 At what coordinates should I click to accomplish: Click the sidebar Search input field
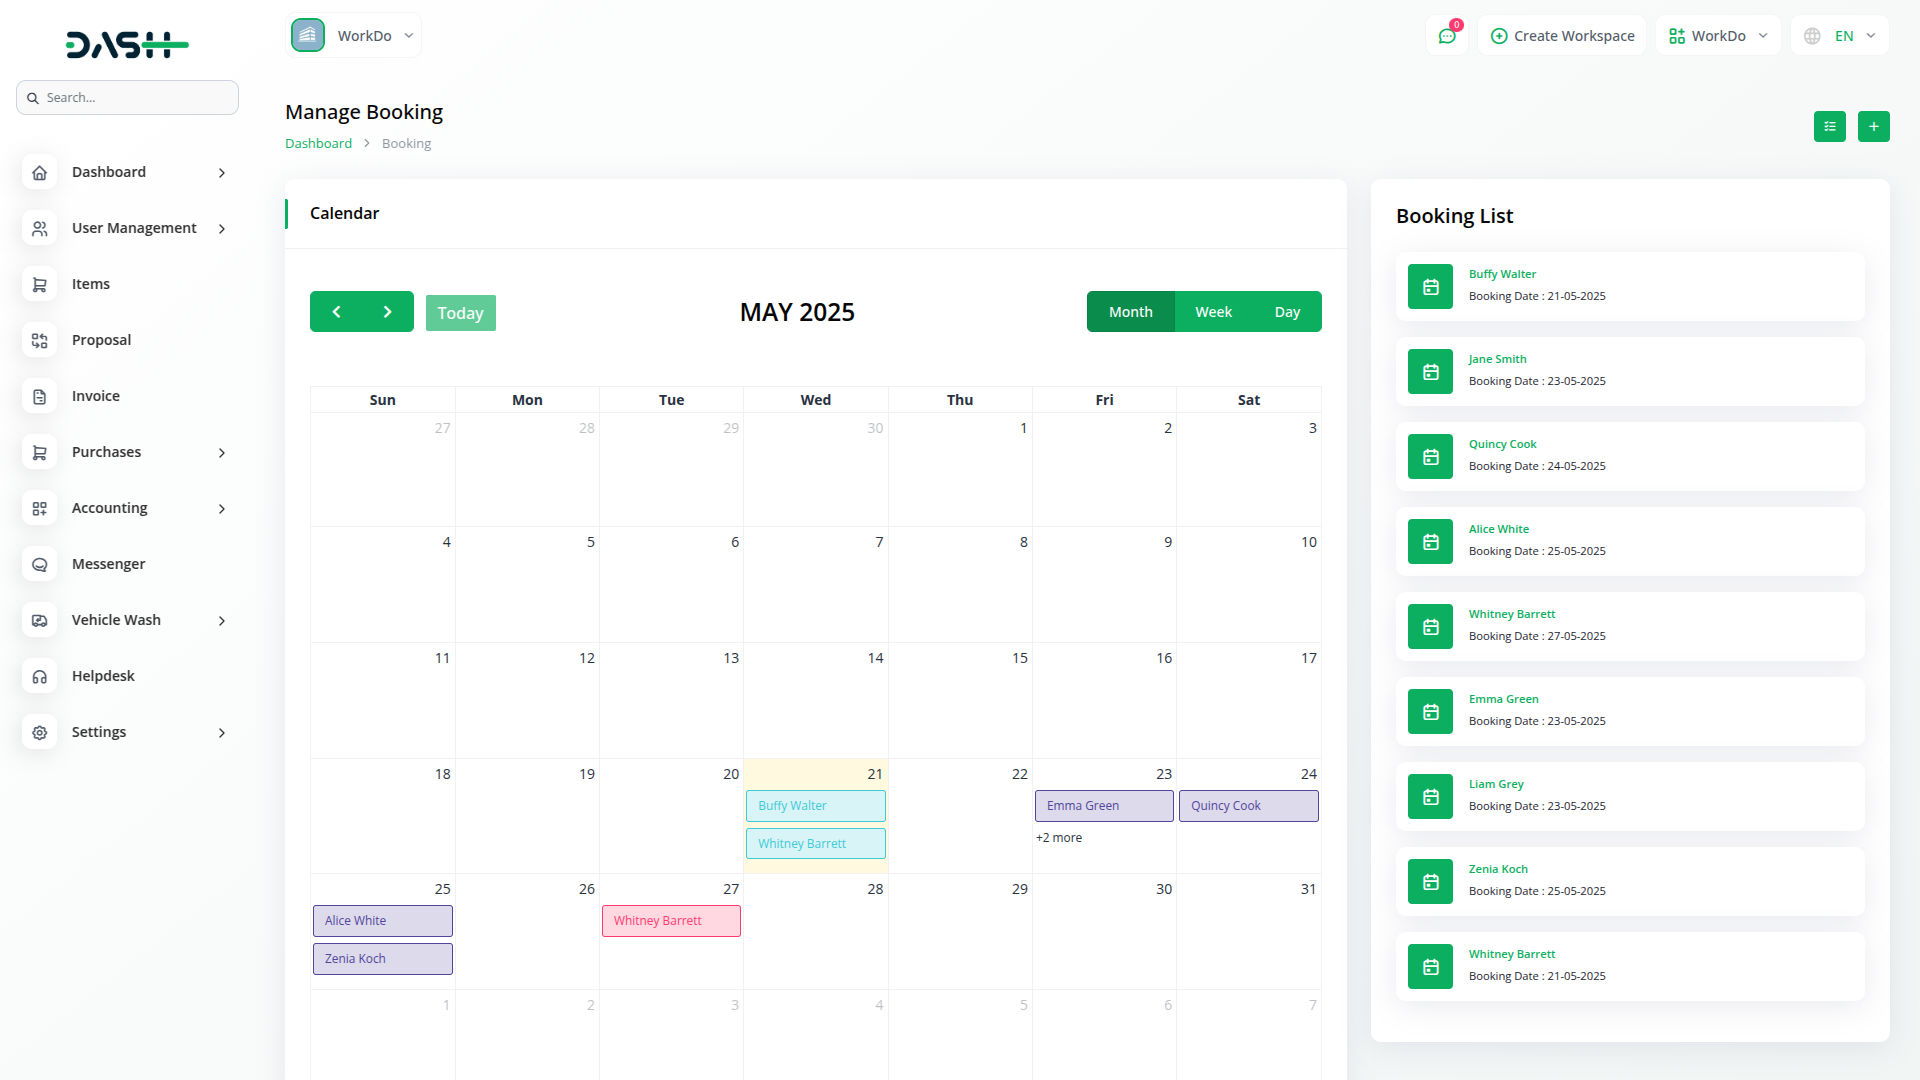(x=128, y=98)
